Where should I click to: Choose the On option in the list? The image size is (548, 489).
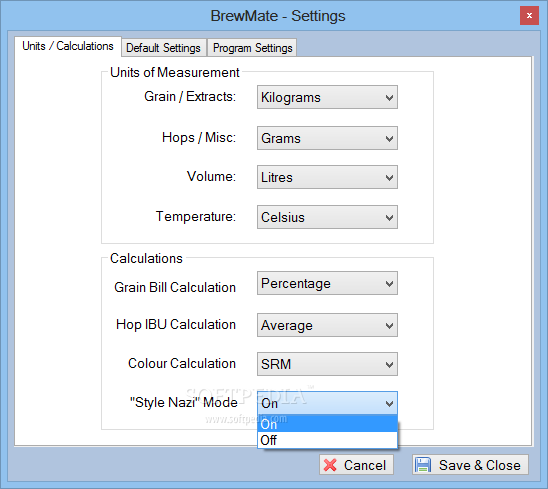327,424
